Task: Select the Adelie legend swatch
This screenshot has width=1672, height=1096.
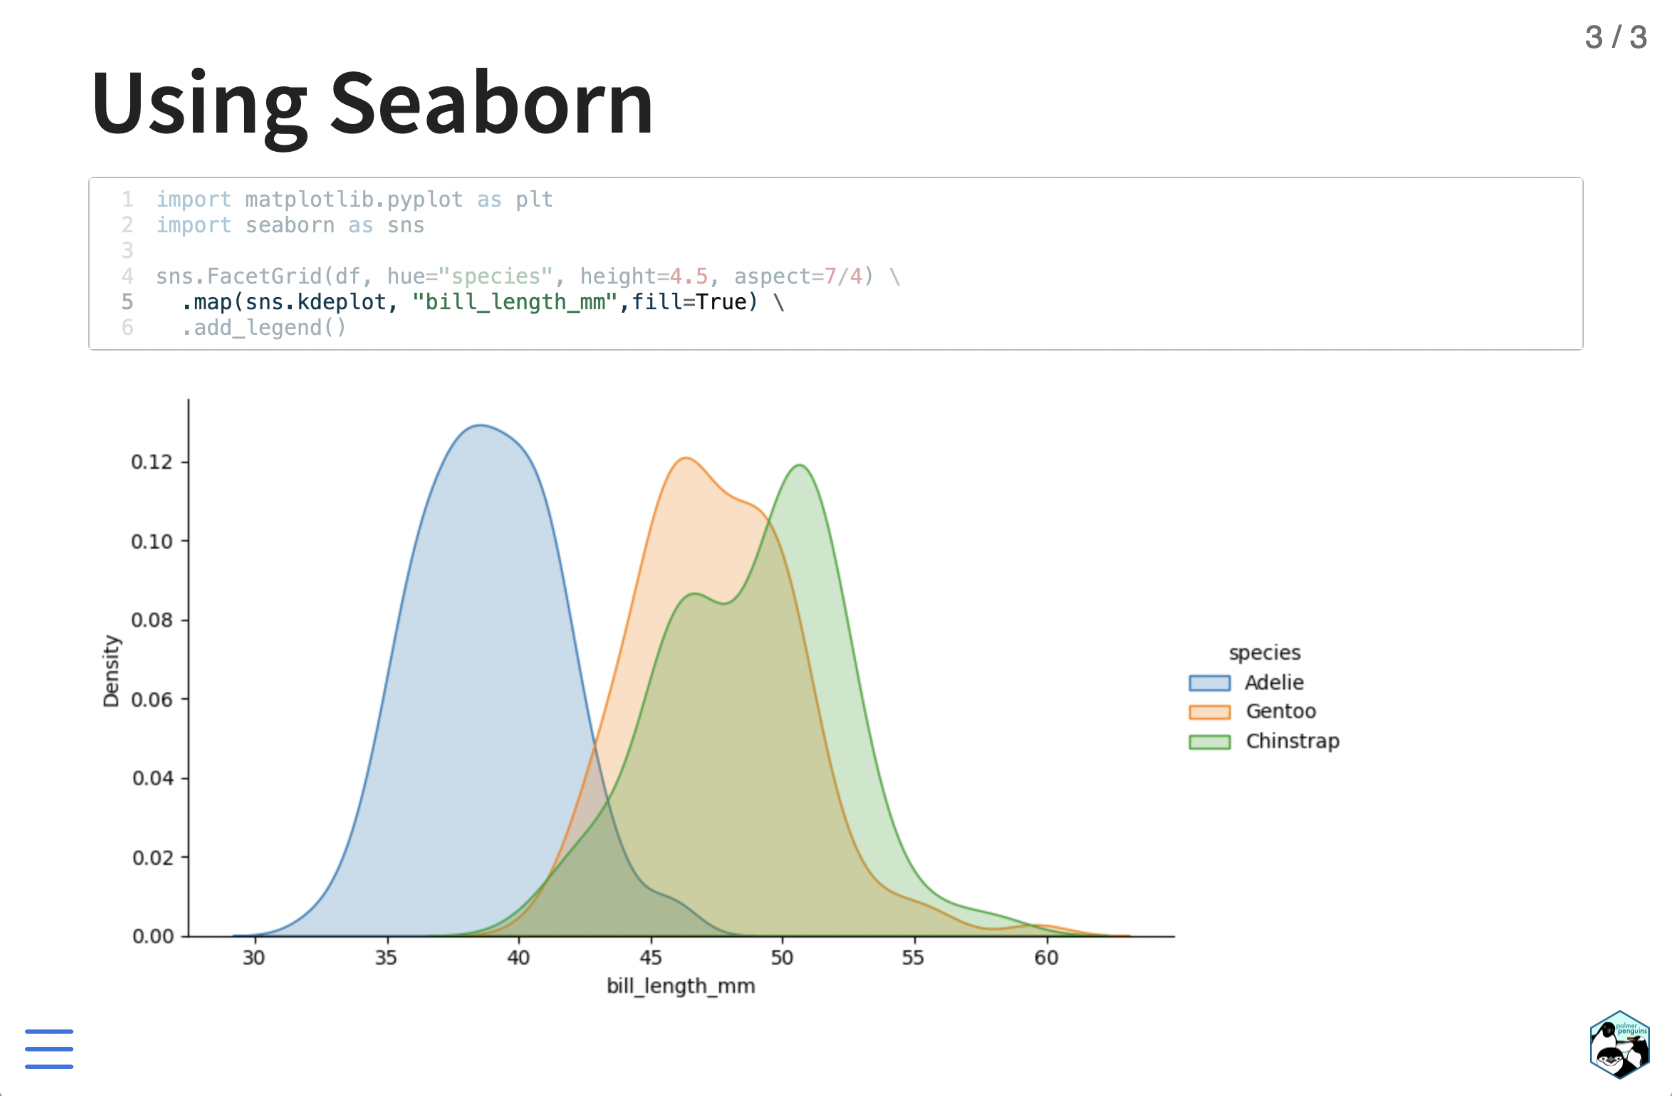Action: [1208, 682]
